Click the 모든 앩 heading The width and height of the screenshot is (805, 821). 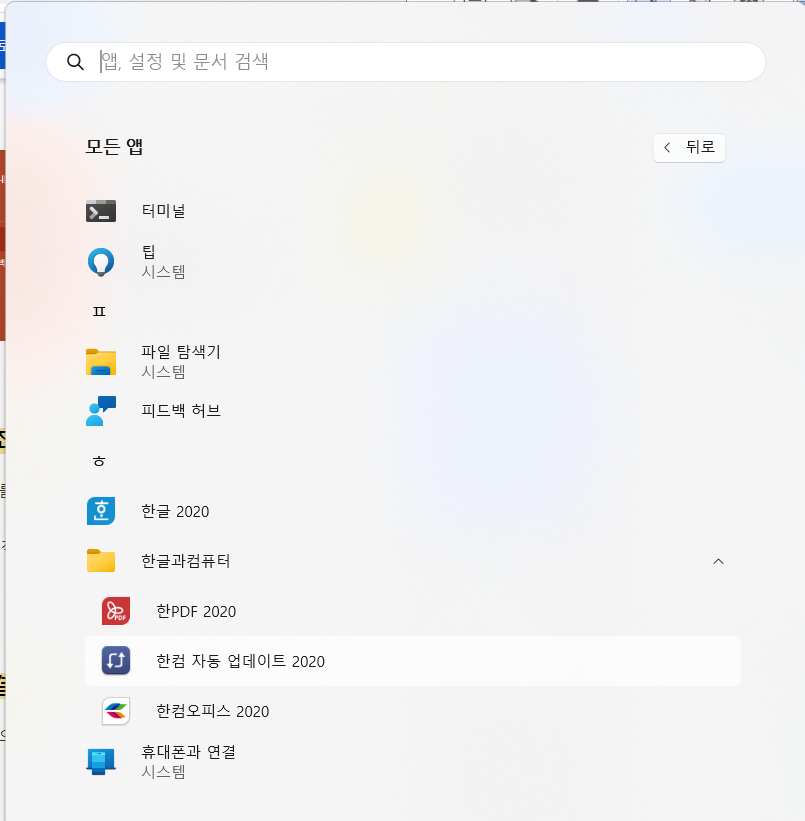pyautogui.click(x=114, y=147)
